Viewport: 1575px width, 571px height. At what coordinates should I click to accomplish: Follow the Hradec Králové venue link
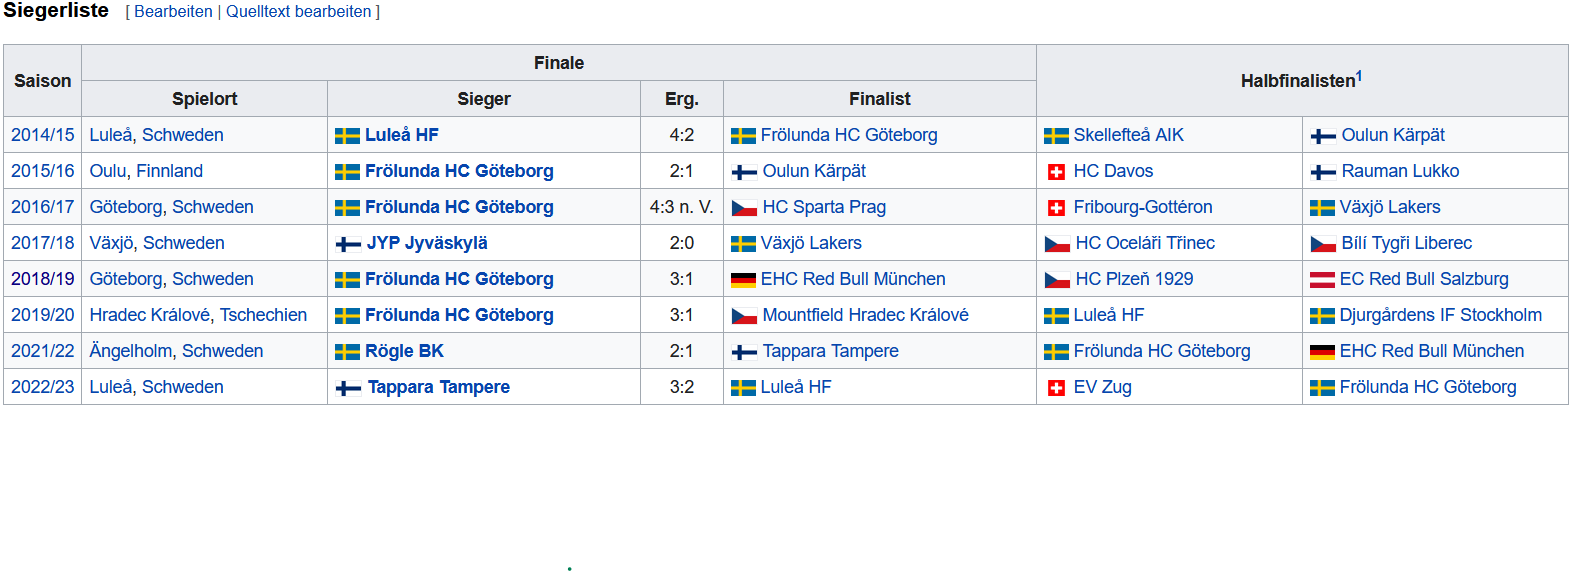click(150, 315)
